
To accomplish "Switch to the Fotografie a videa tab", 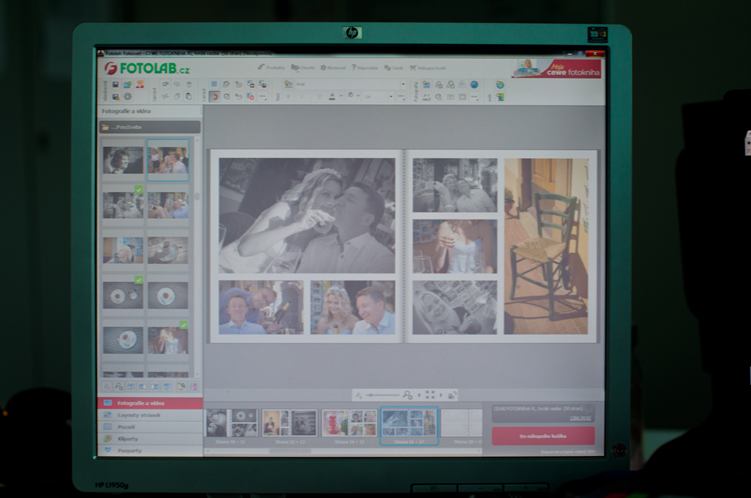I will coord(150,403).
